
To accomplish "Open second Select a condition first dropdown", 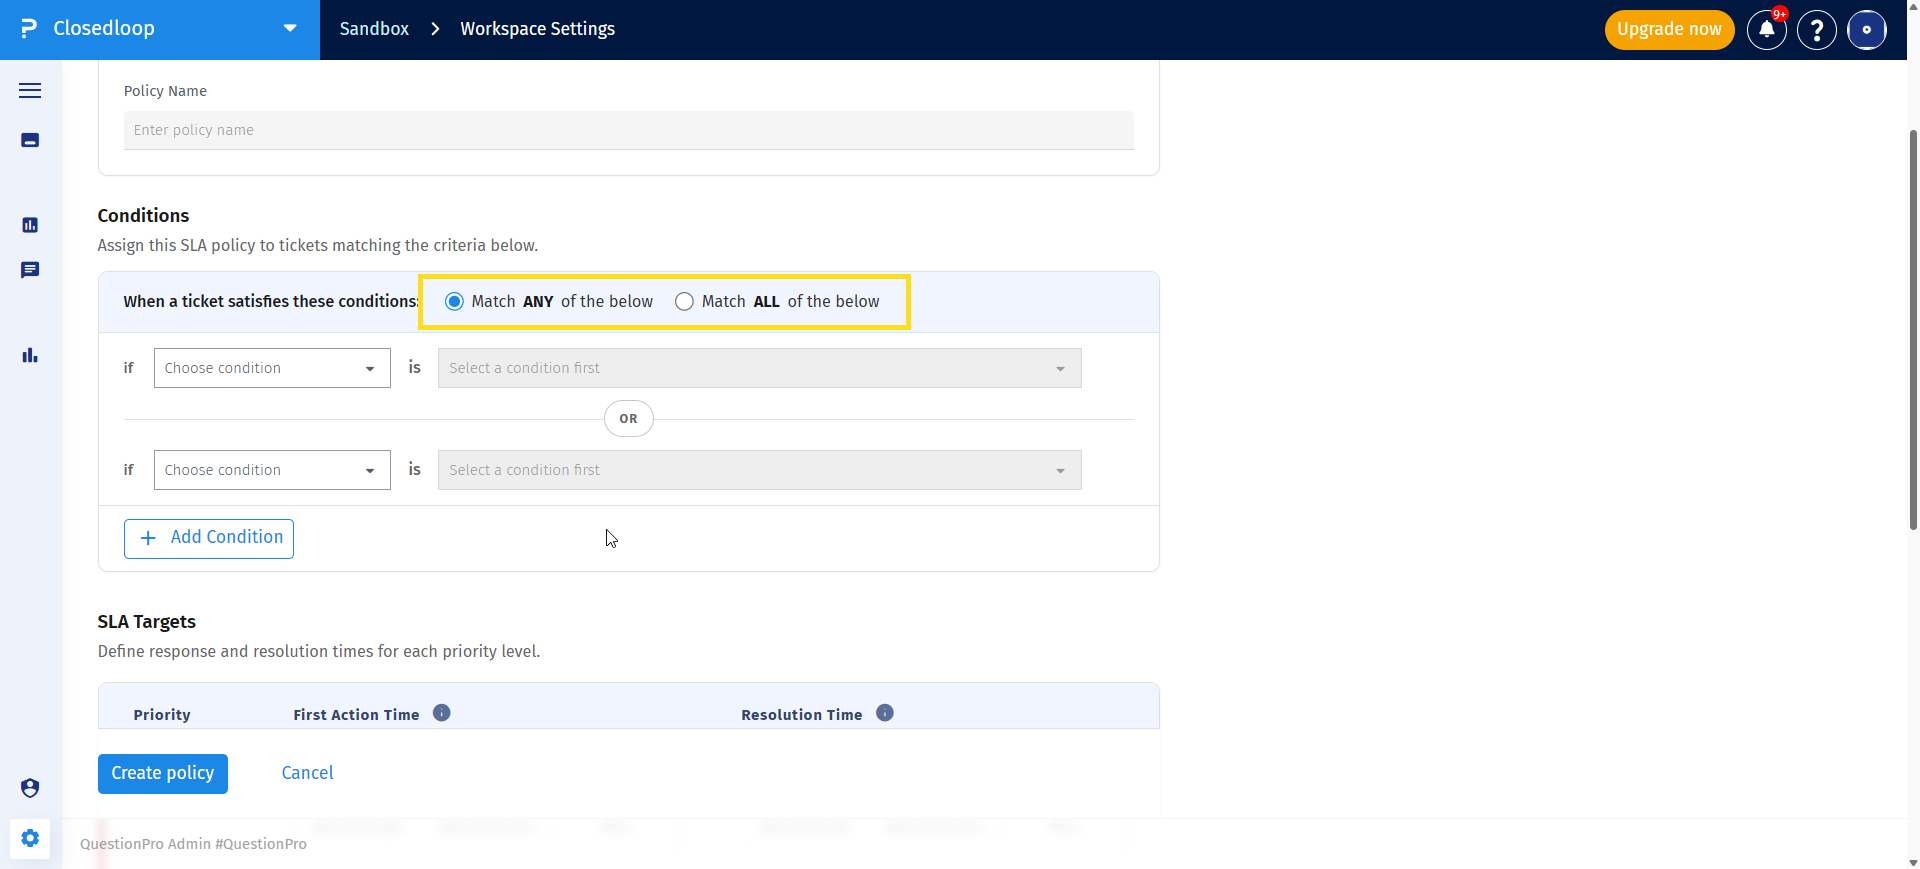I will pyautogui.click(x=760, y=470).
